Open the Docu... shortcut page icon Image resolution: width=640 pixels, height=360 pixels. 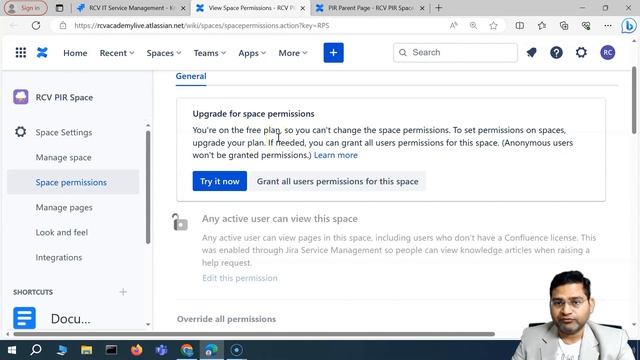(x=24, y=318)
